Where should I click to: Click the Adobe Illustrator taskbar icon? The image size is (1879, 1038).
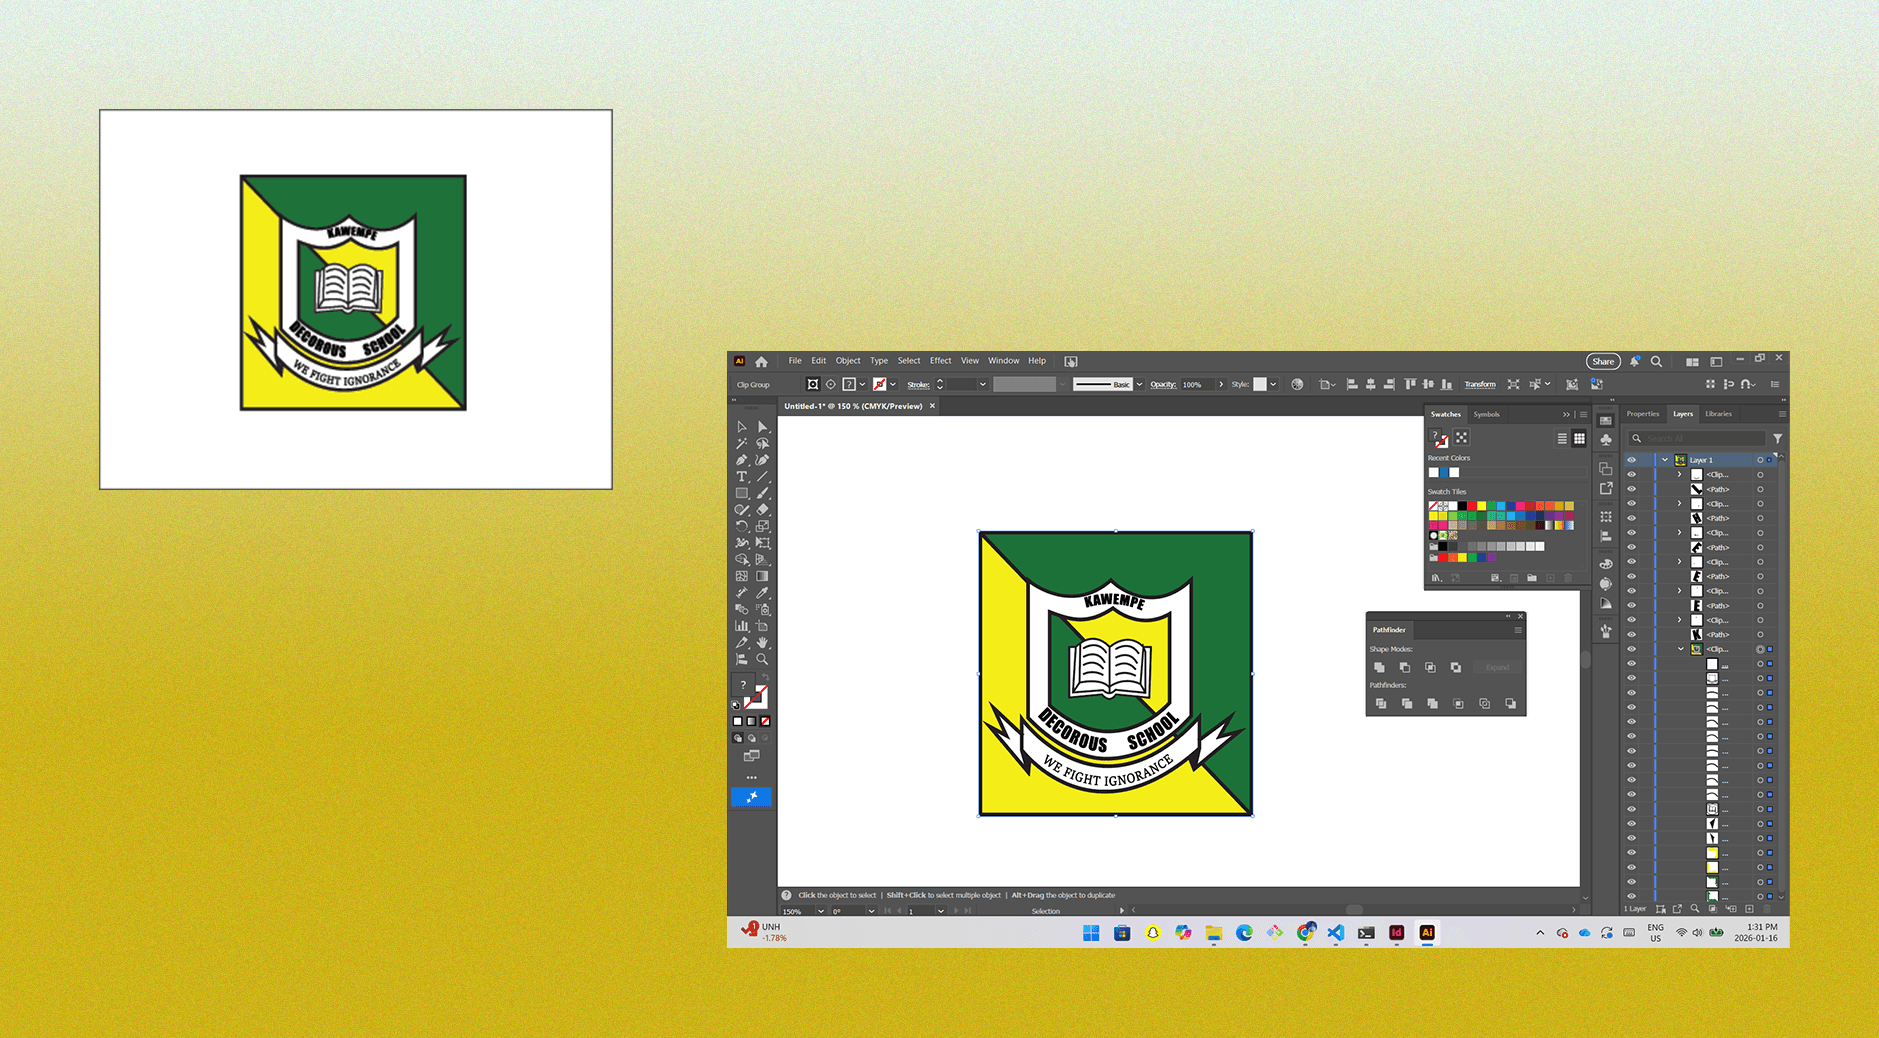tap(1427, 933)
